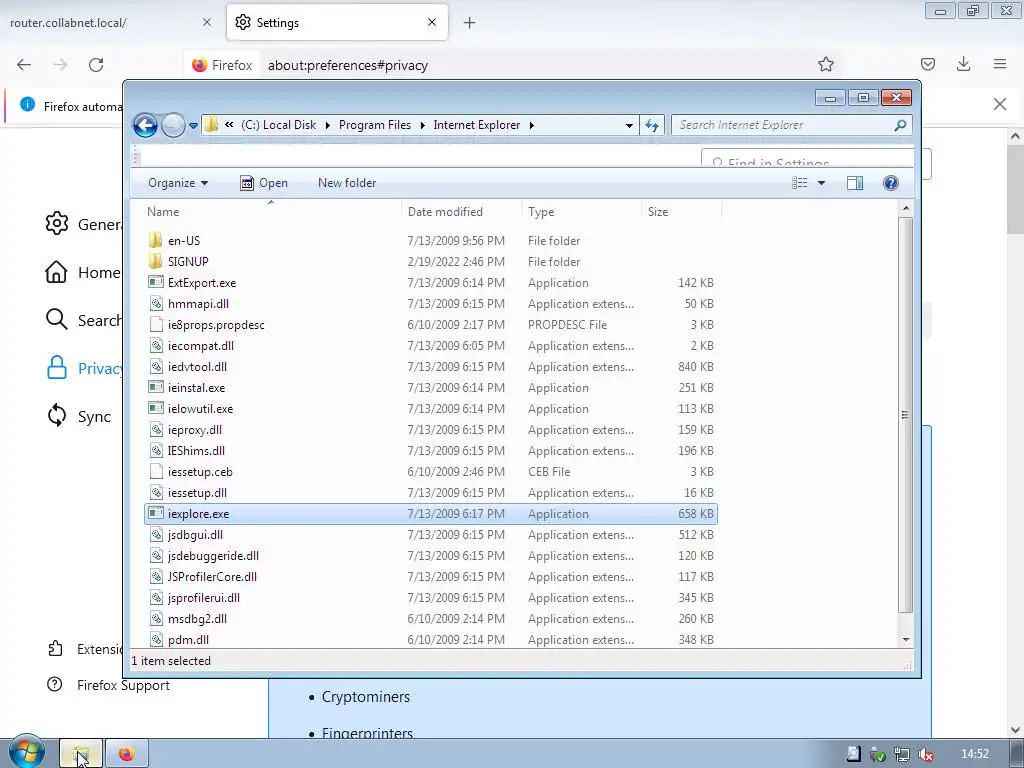This screenshot has width=1024, height=768.
Task: Click the Explorer forward arrow button
Action: coord(173,125)
